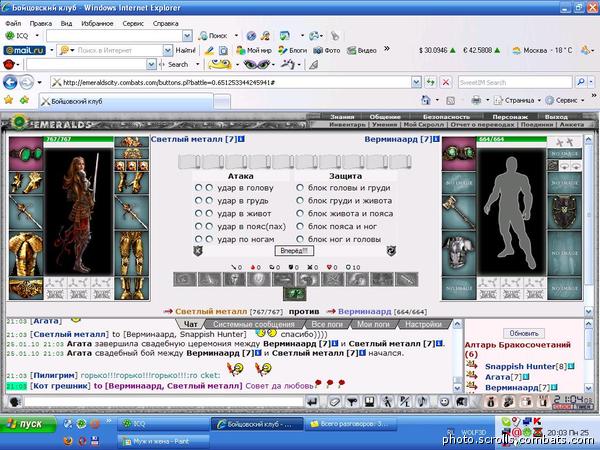Viewport: 600px width, 450px height.
Task: Click the left character's green health bar
Action: [x=79, y=139]
